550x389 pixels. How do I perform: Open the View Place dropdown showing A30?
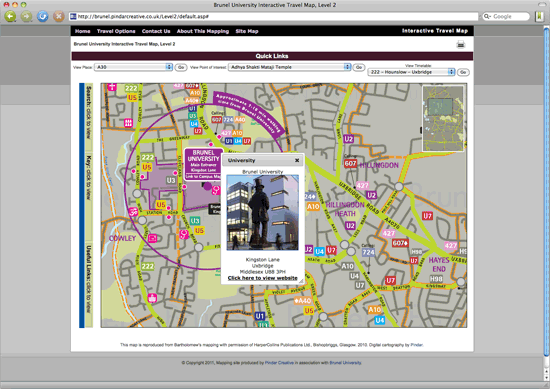point(133,67)
